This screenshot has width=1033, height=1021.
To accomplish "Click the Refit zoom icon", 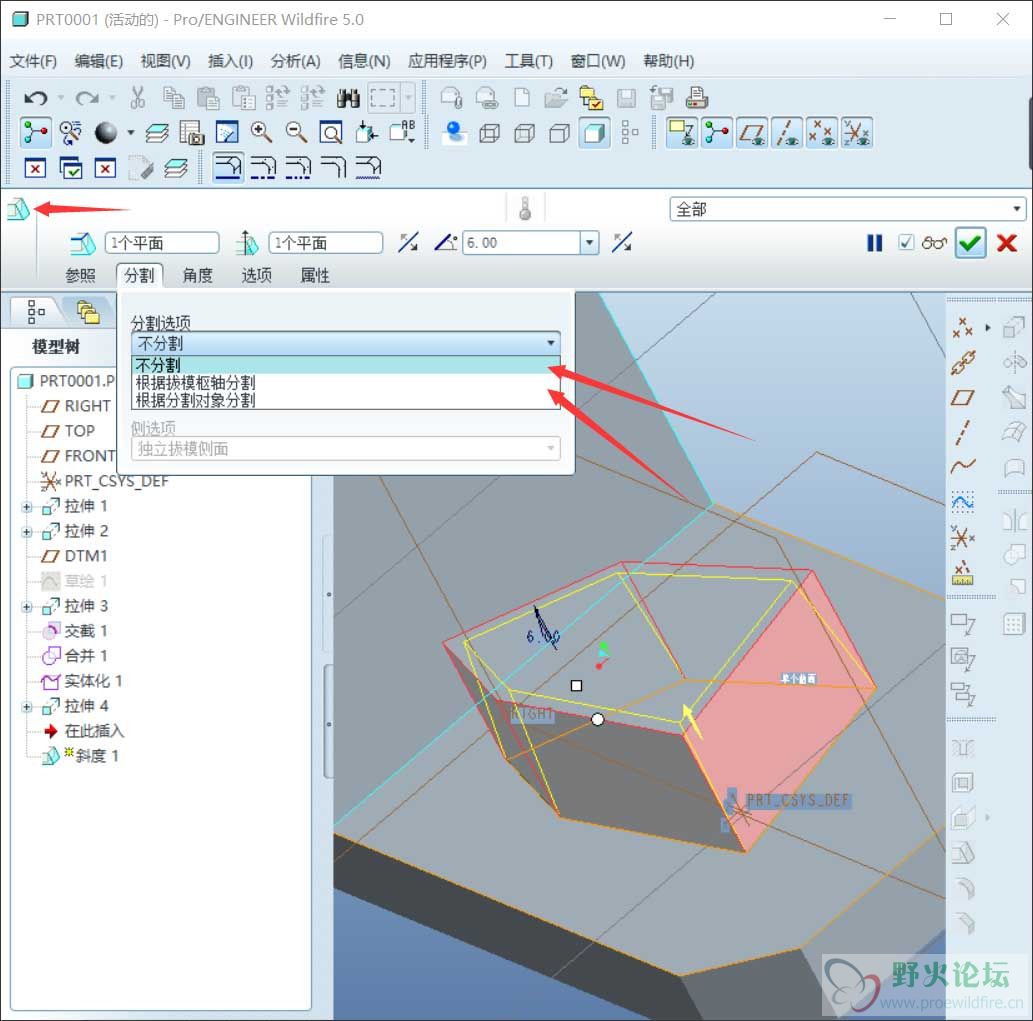I will click(x=331, y=133).
